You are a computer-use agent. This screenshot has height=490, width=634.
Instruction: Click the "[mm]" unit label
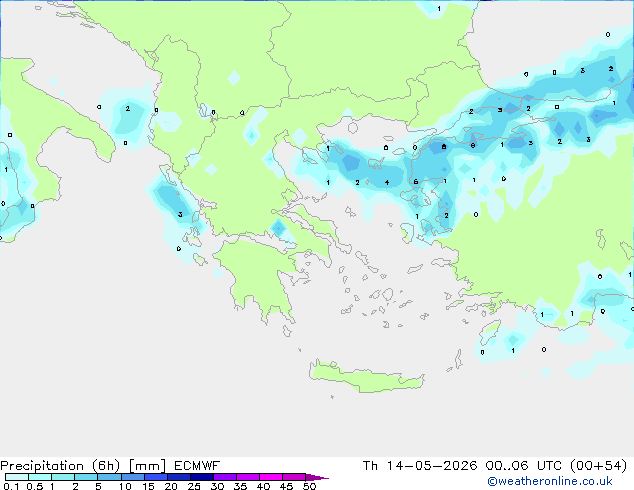(x=147, y=466)
